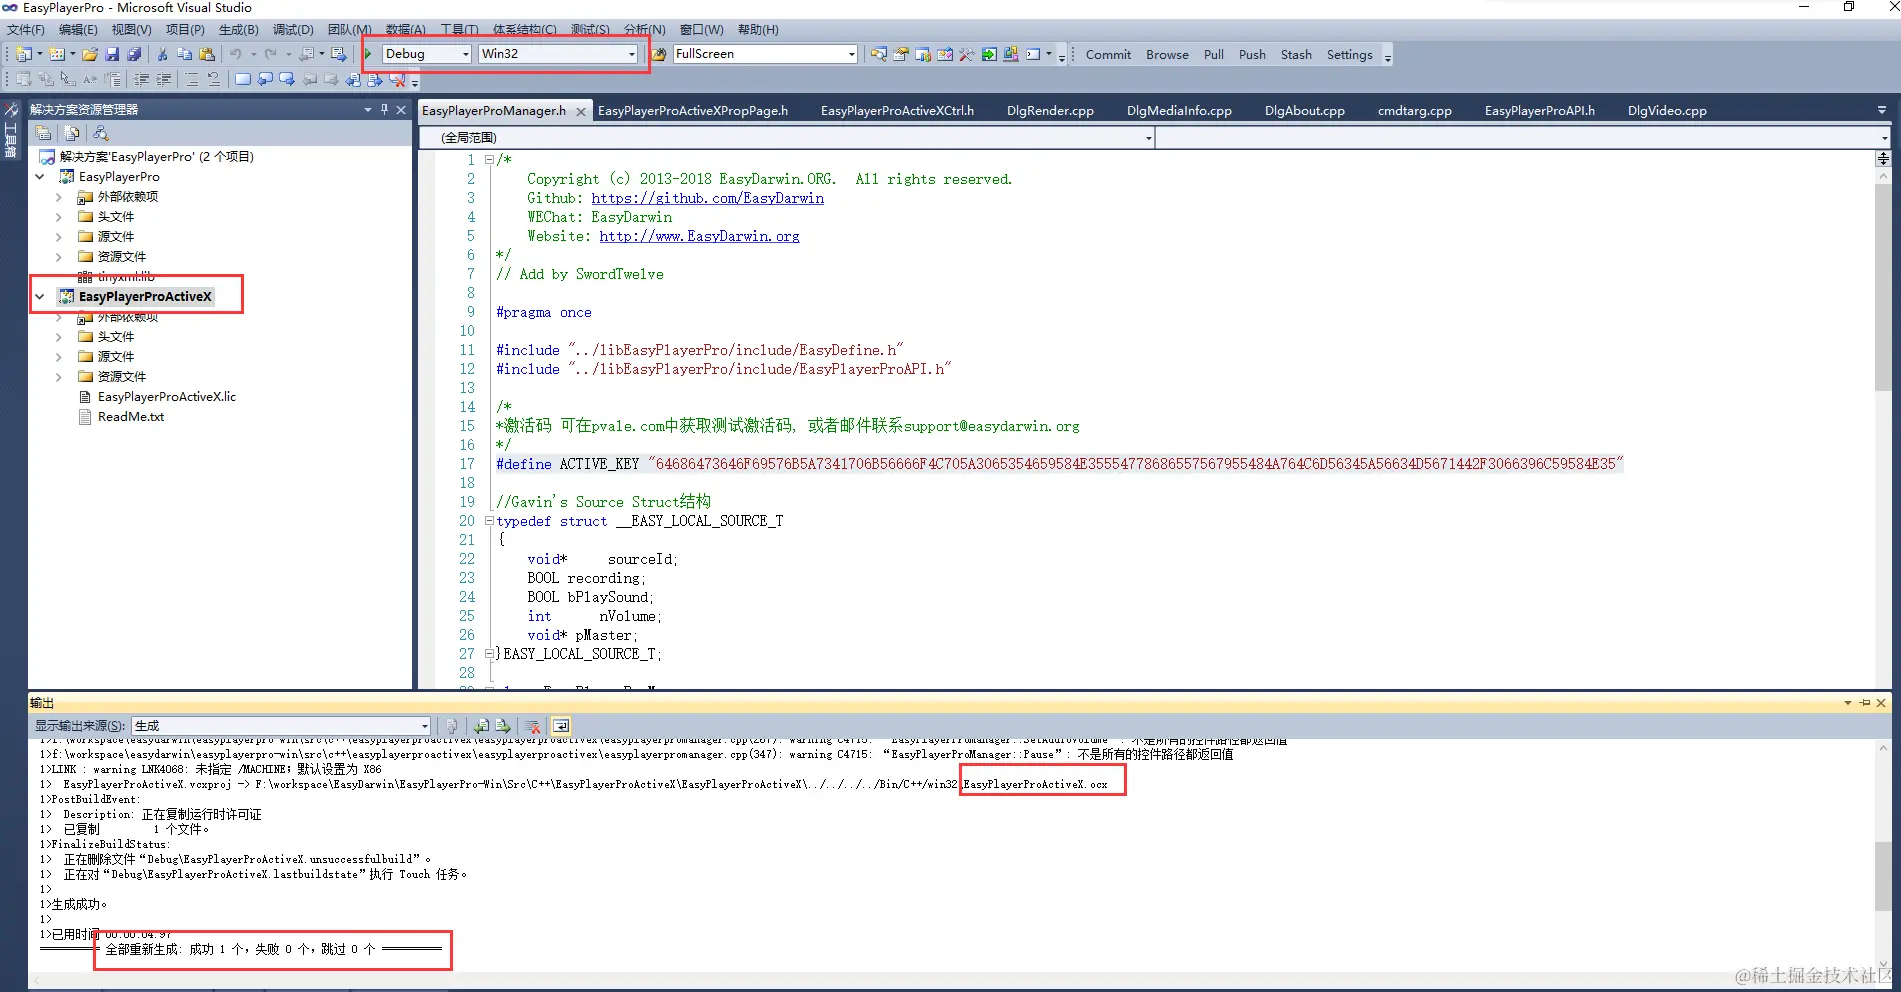Image resolution: width=1901 pixels, height=992 pixels.
Task: Click the Git Pull button
Action: (1214, 55)
